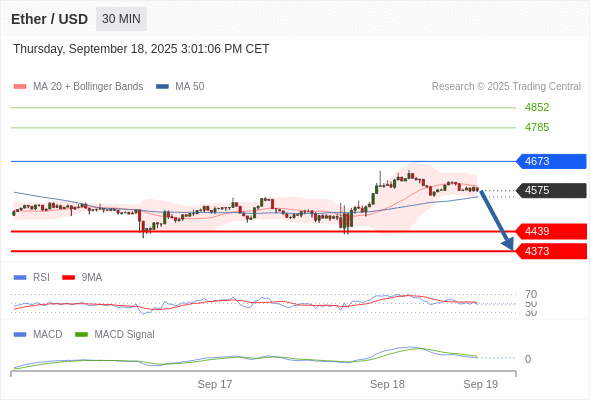The width and height of the screenshot is (590, 400).
Task: Click the 30 MIN timeframe badge
Action: [x=121, y=19]
